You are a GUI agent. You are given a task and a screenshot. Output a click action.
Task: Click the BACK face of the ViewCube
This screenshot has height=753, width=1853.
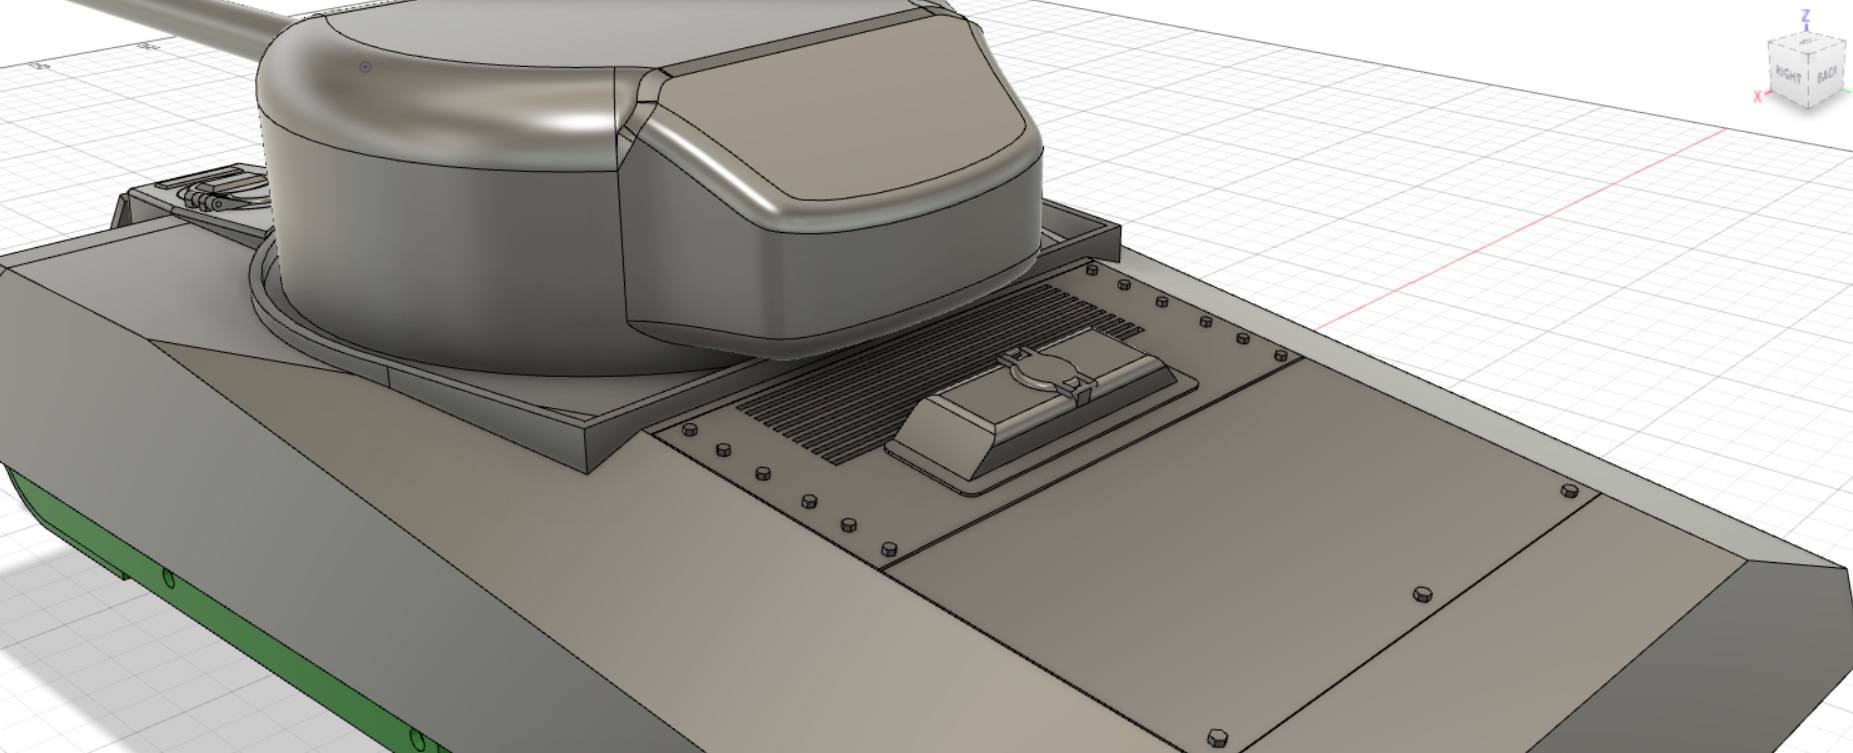(x=1827, y=76)
